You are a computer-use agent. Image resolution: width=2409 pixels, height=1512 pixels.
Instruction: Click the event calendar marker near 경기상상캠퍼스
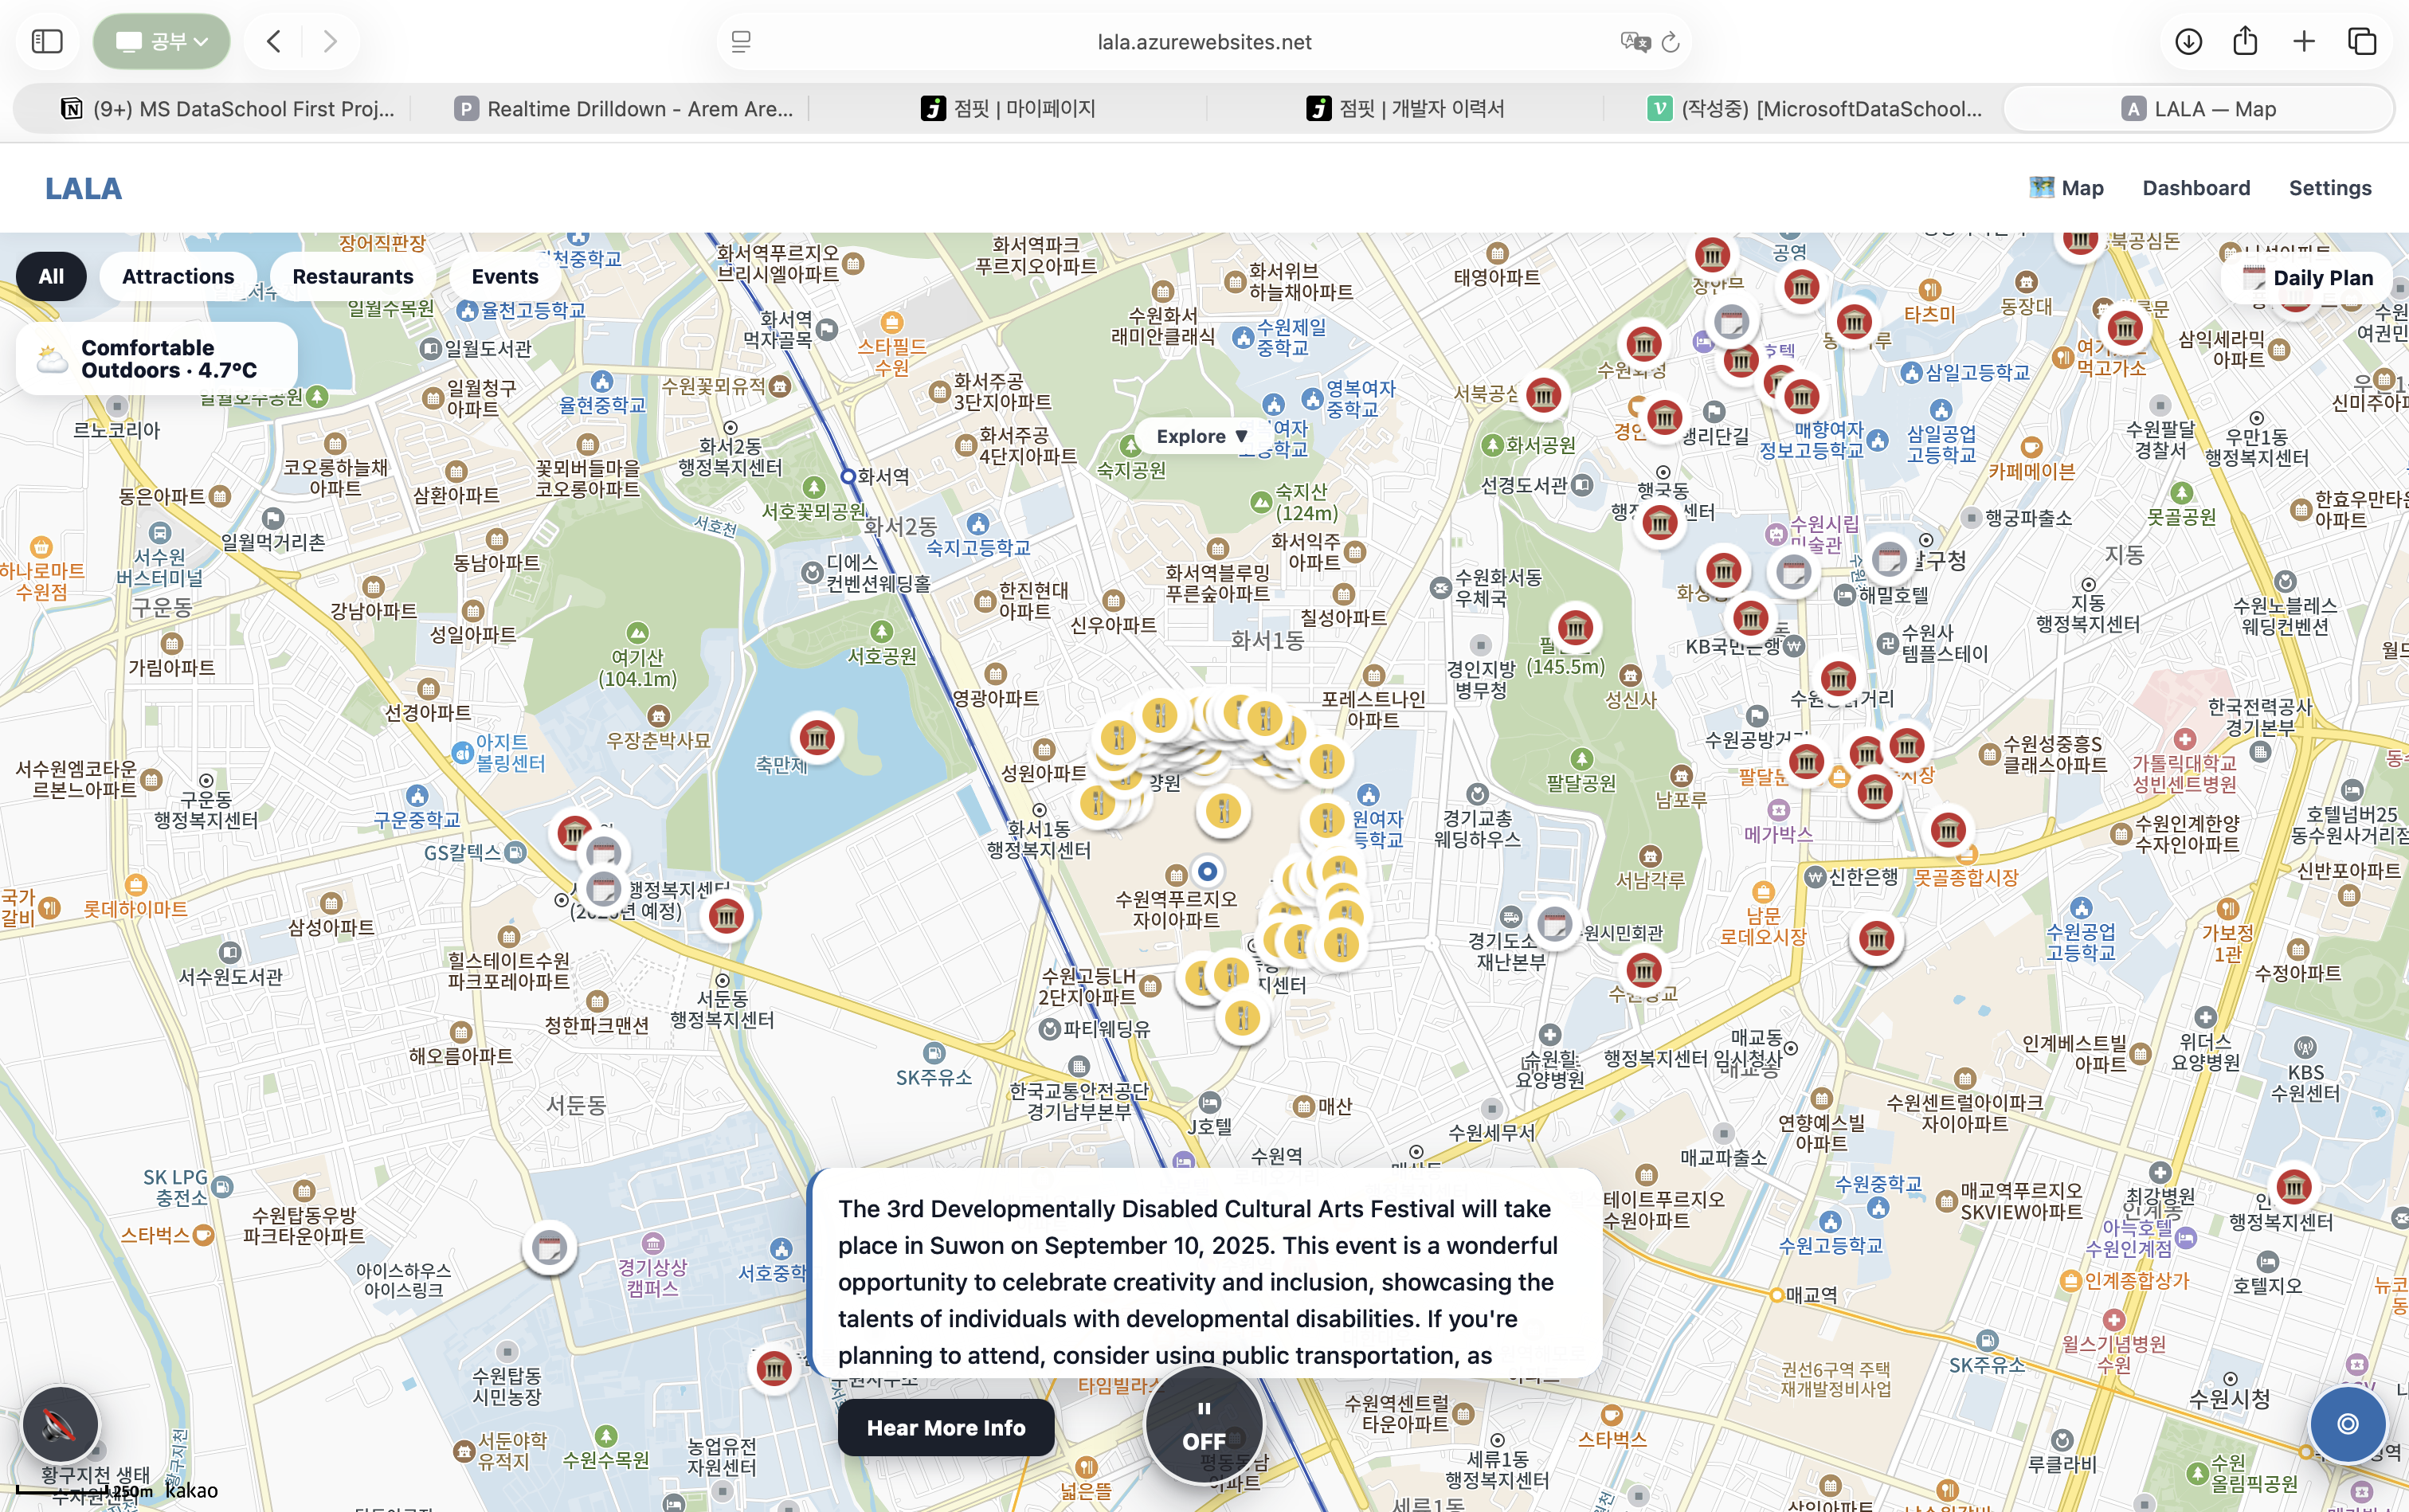549,1247
